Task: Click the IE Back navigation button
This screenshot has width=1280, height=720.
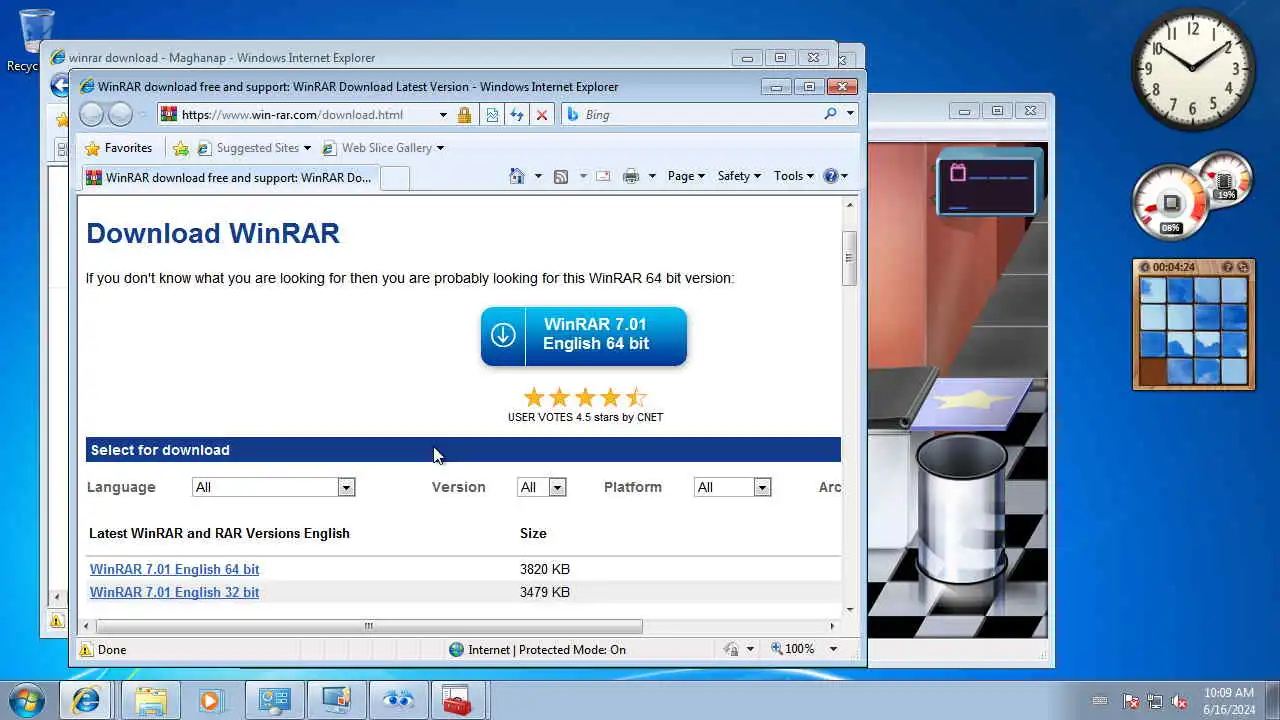Action: pyautogui.click(x=91, y=114)
